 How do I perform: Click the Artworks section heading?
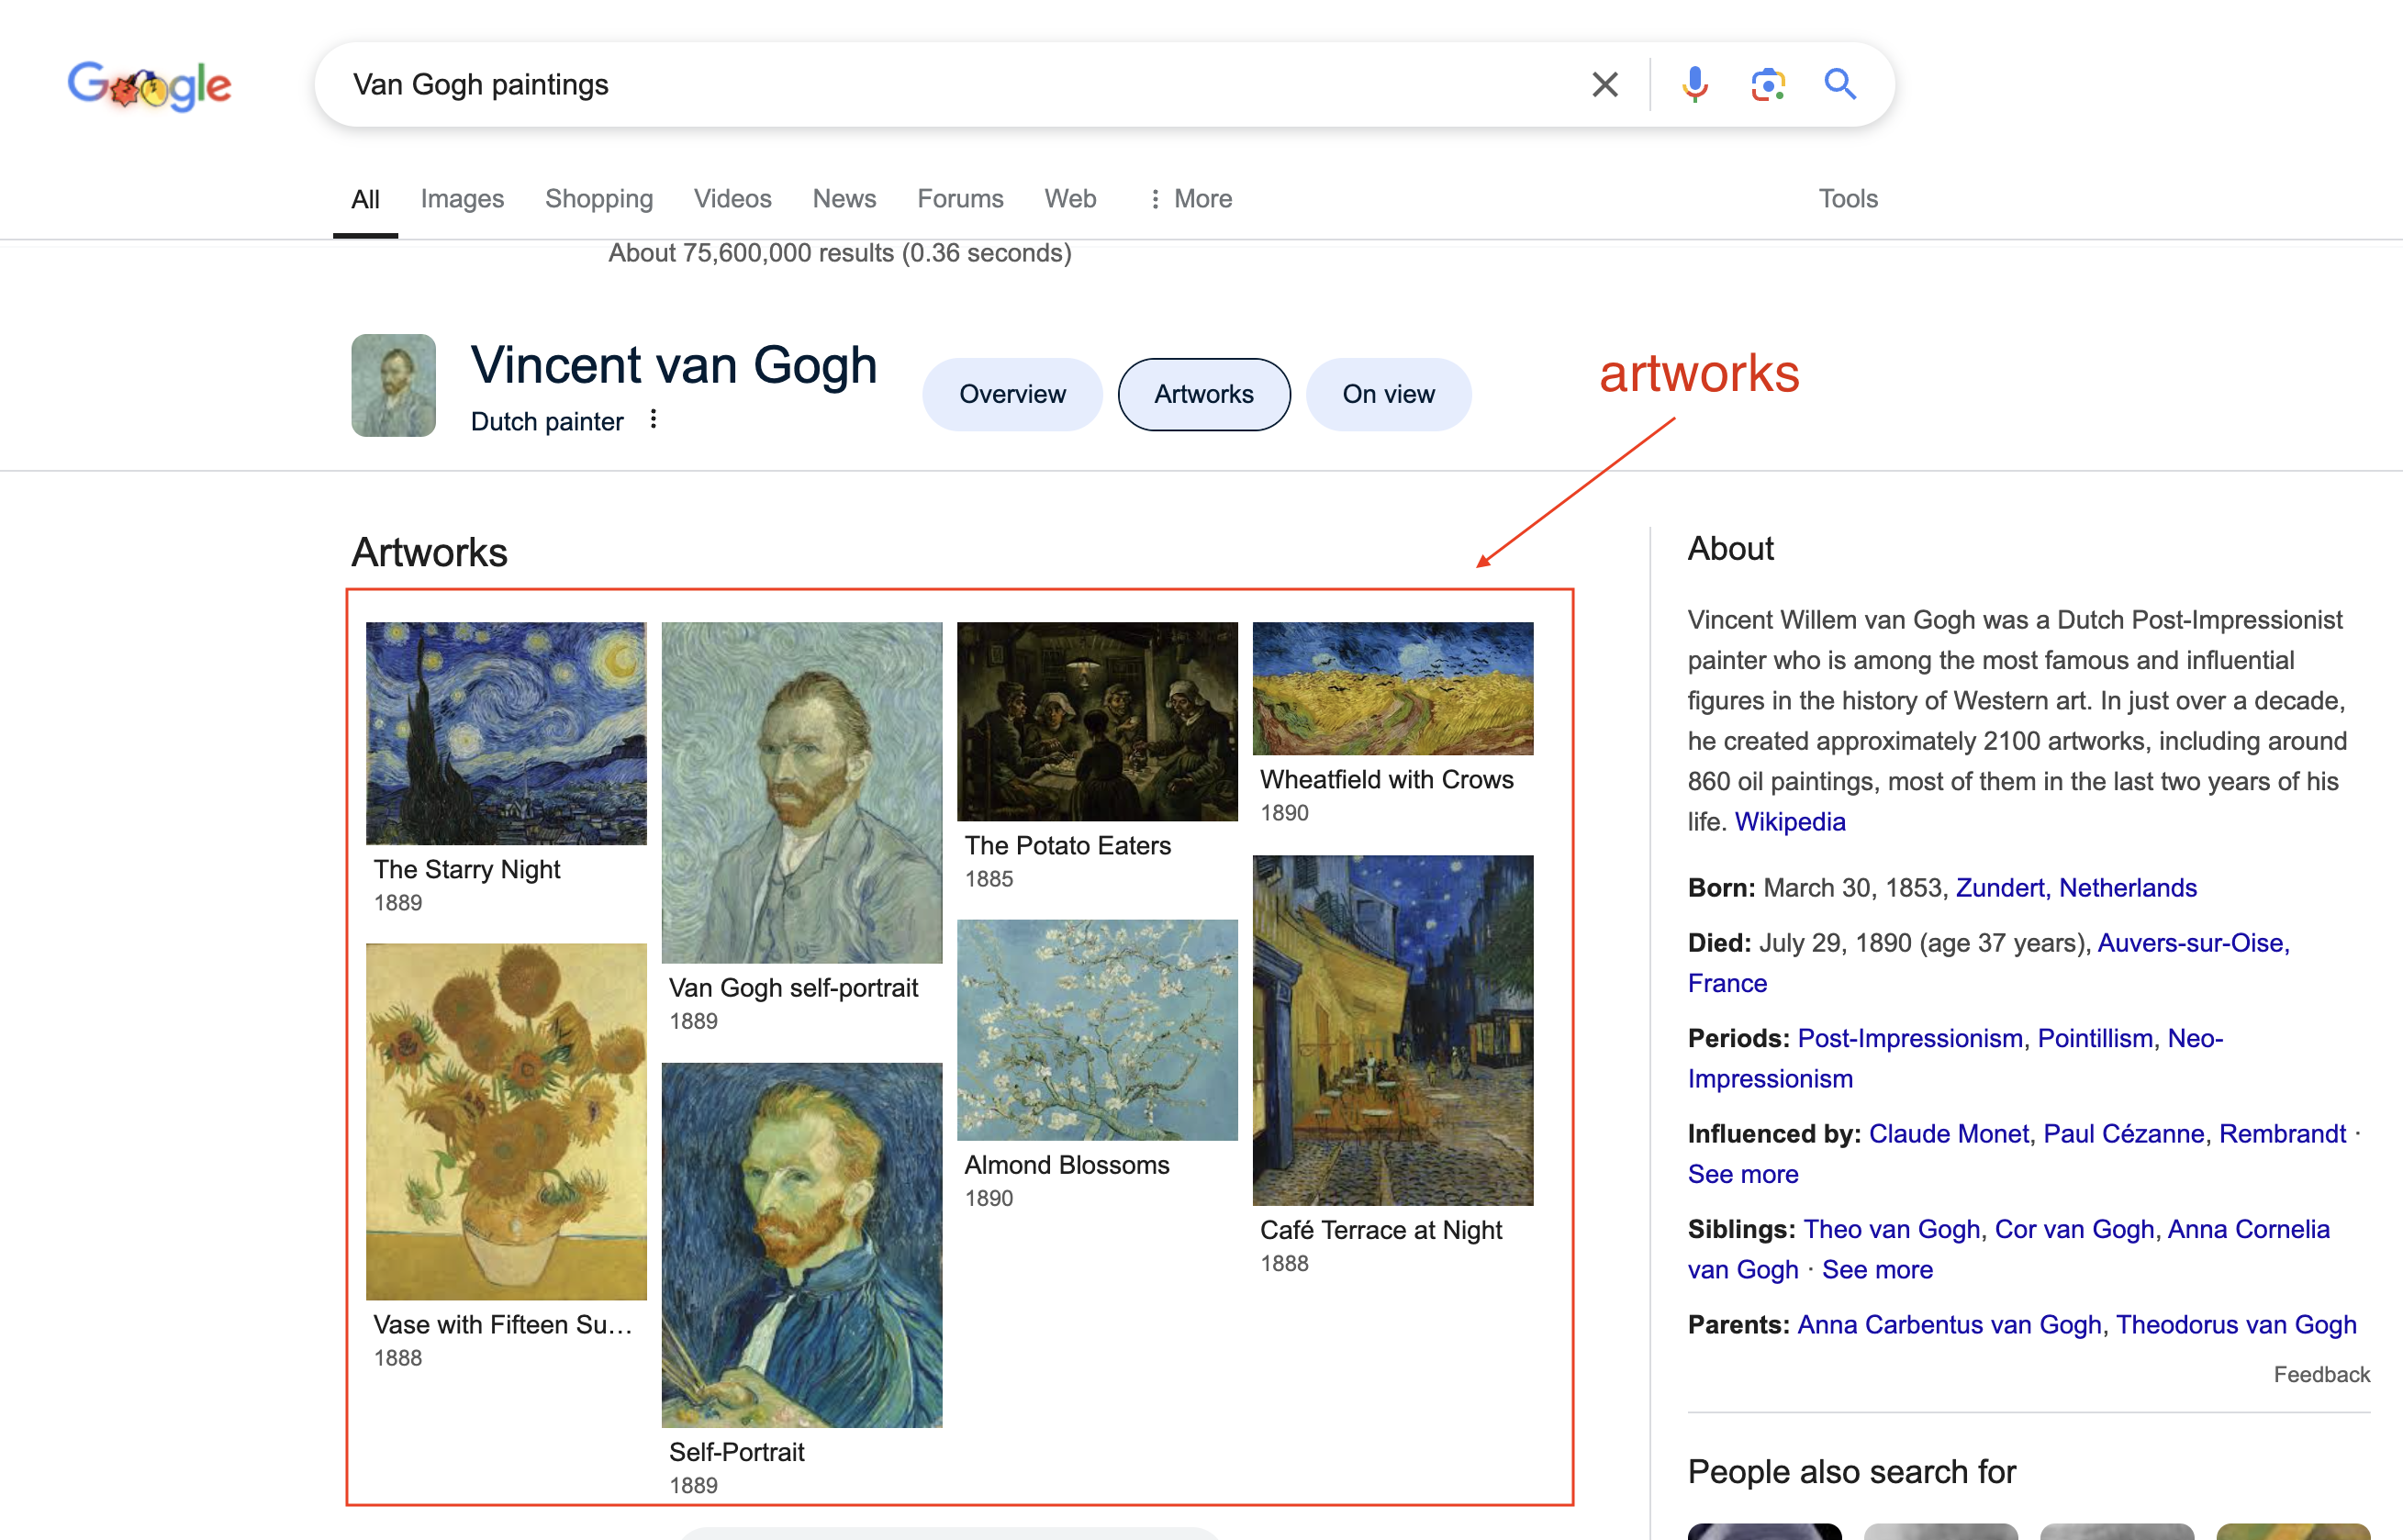point(429,552)
